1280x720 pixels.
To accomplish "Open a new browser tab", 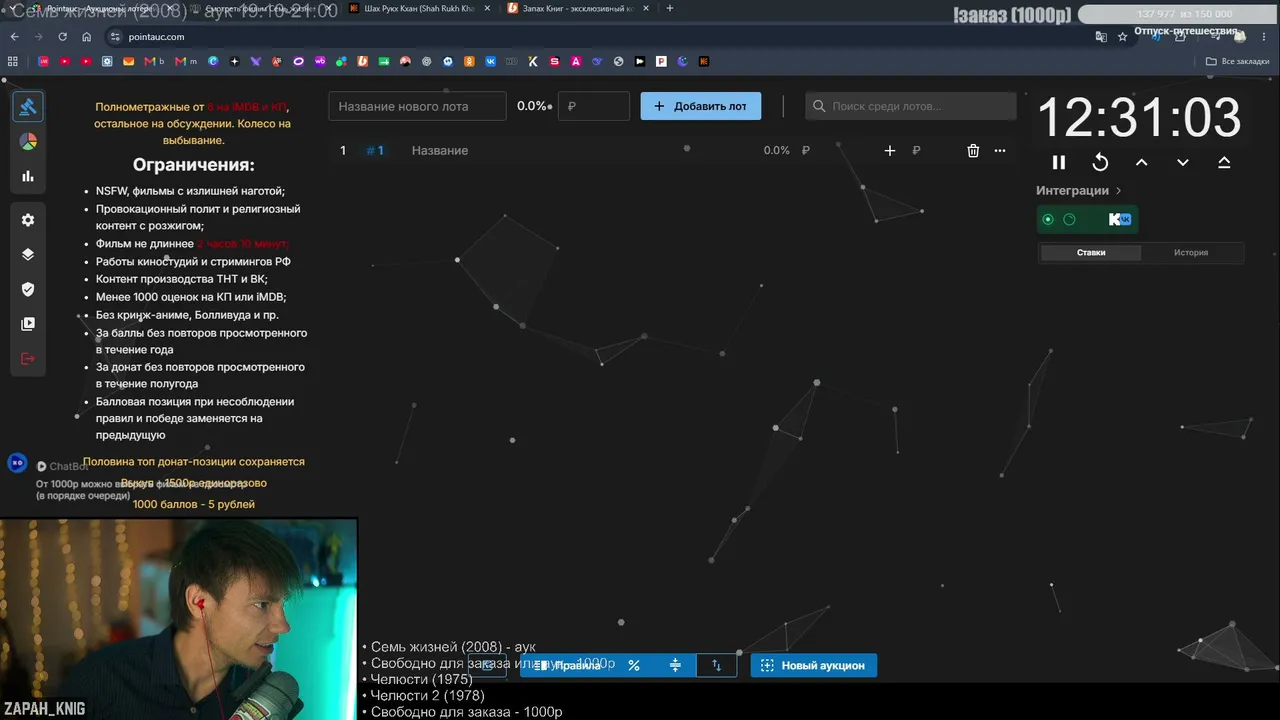I will click(669, 8).
